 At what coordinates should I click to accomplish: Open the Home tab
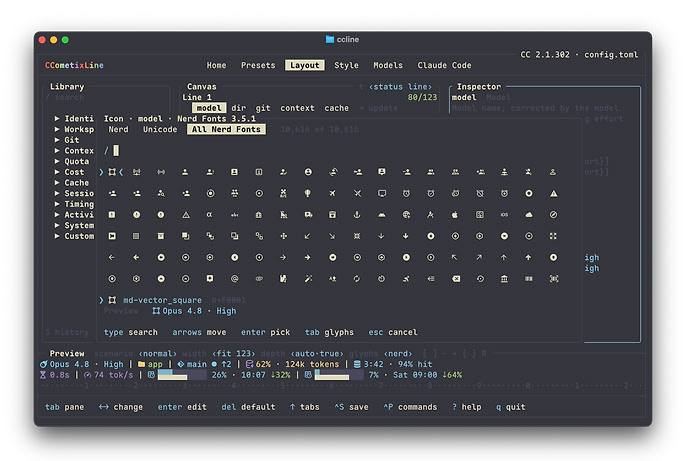click(216, 65)
